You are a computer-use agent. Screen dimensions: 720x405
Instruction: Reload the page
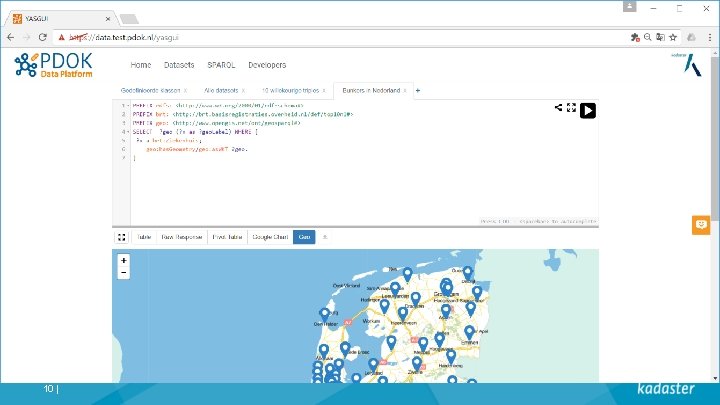pos(43,38)
